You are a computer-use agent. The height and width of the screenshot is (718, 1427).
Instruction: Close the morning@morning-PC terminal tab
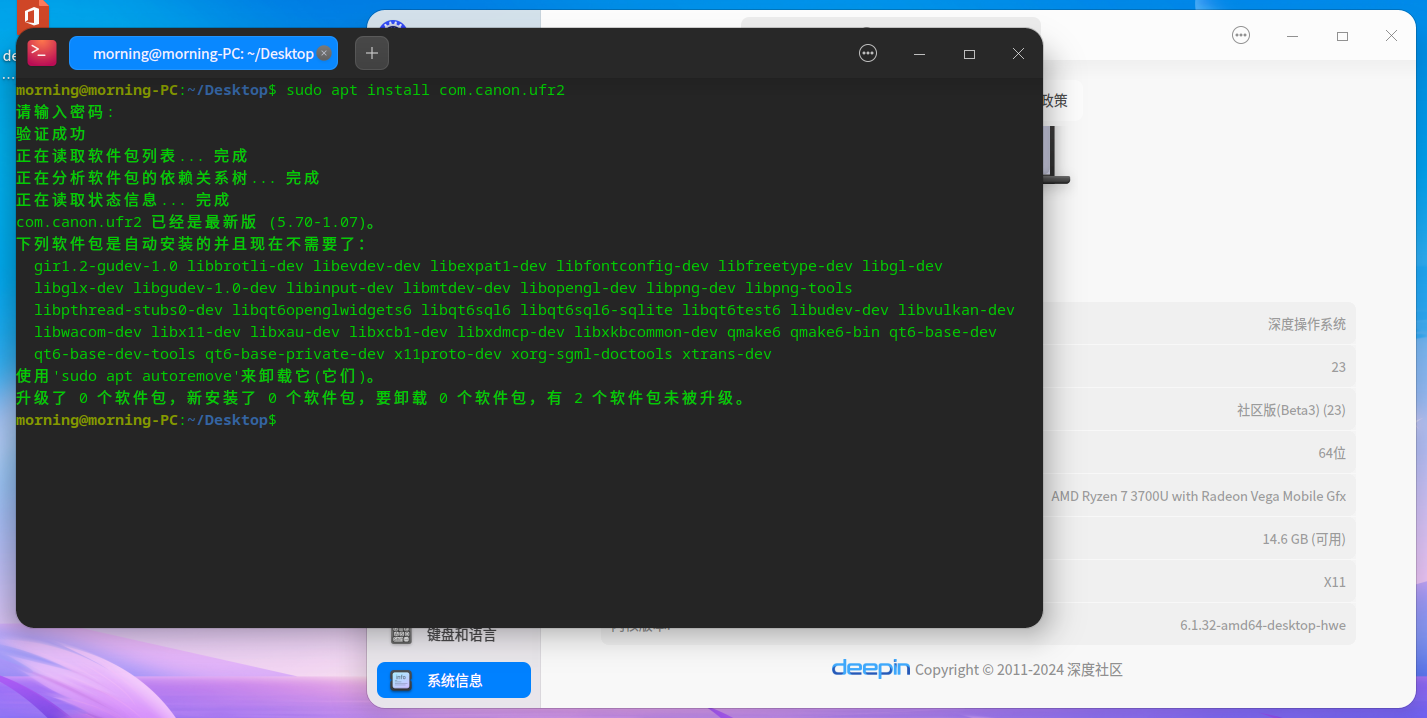click(x=324, y=53)
